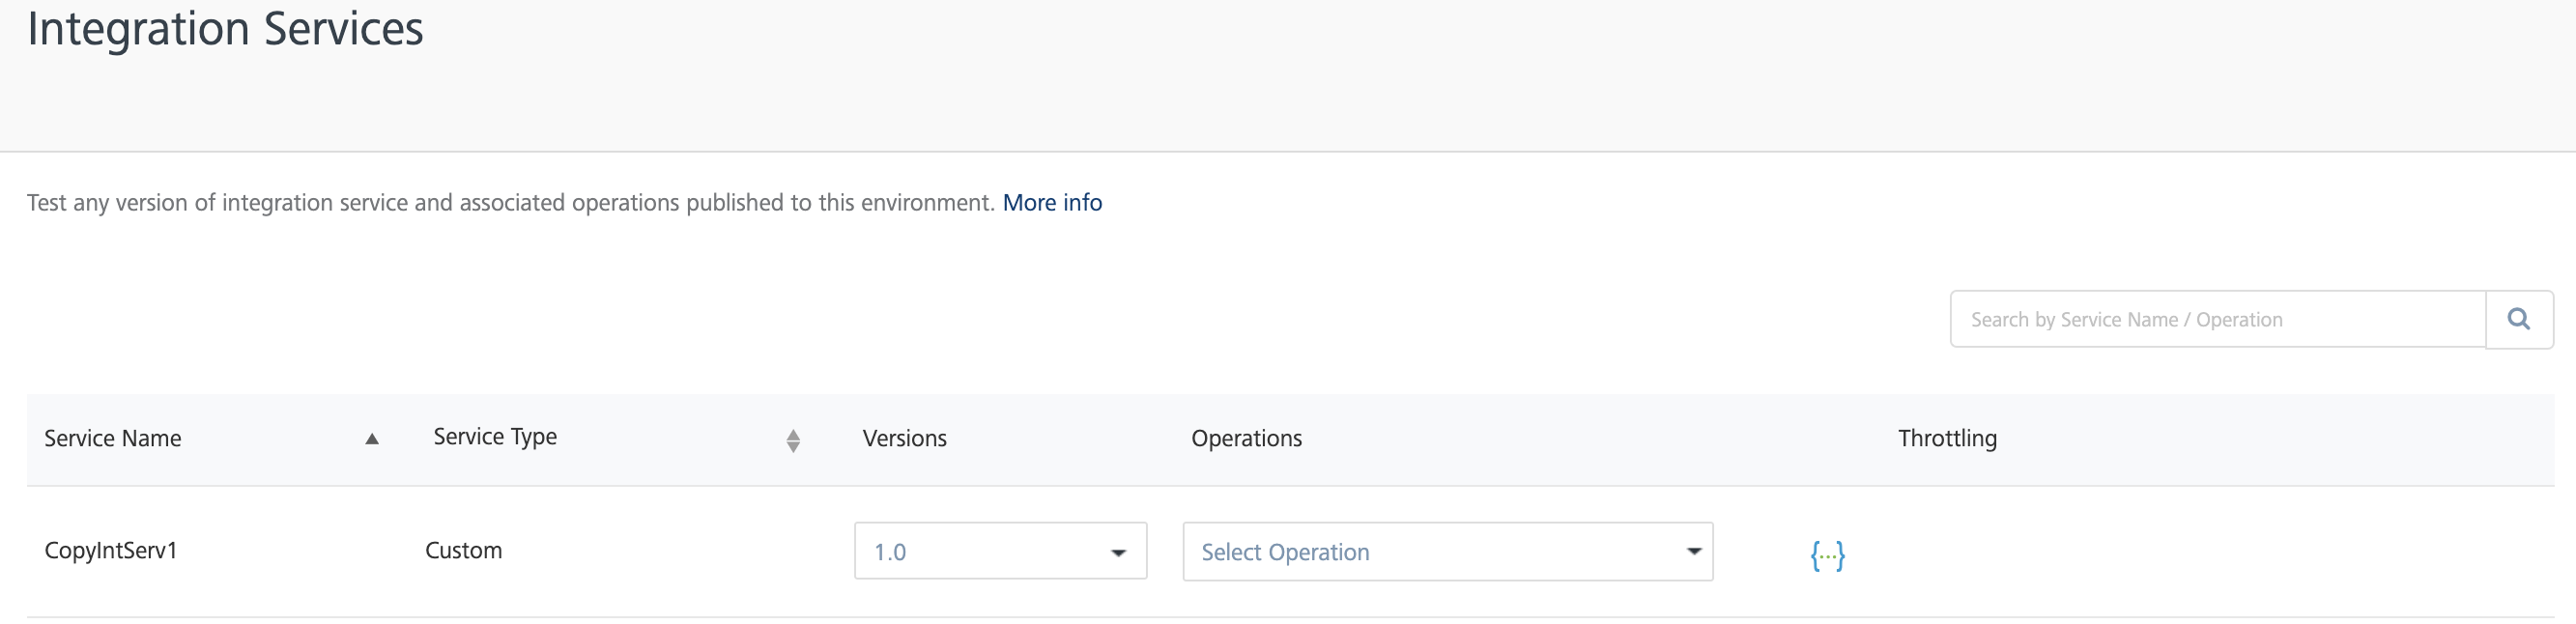
Task: Click the Versions column header
Action: pyautogui.click(x=904, y=438)
